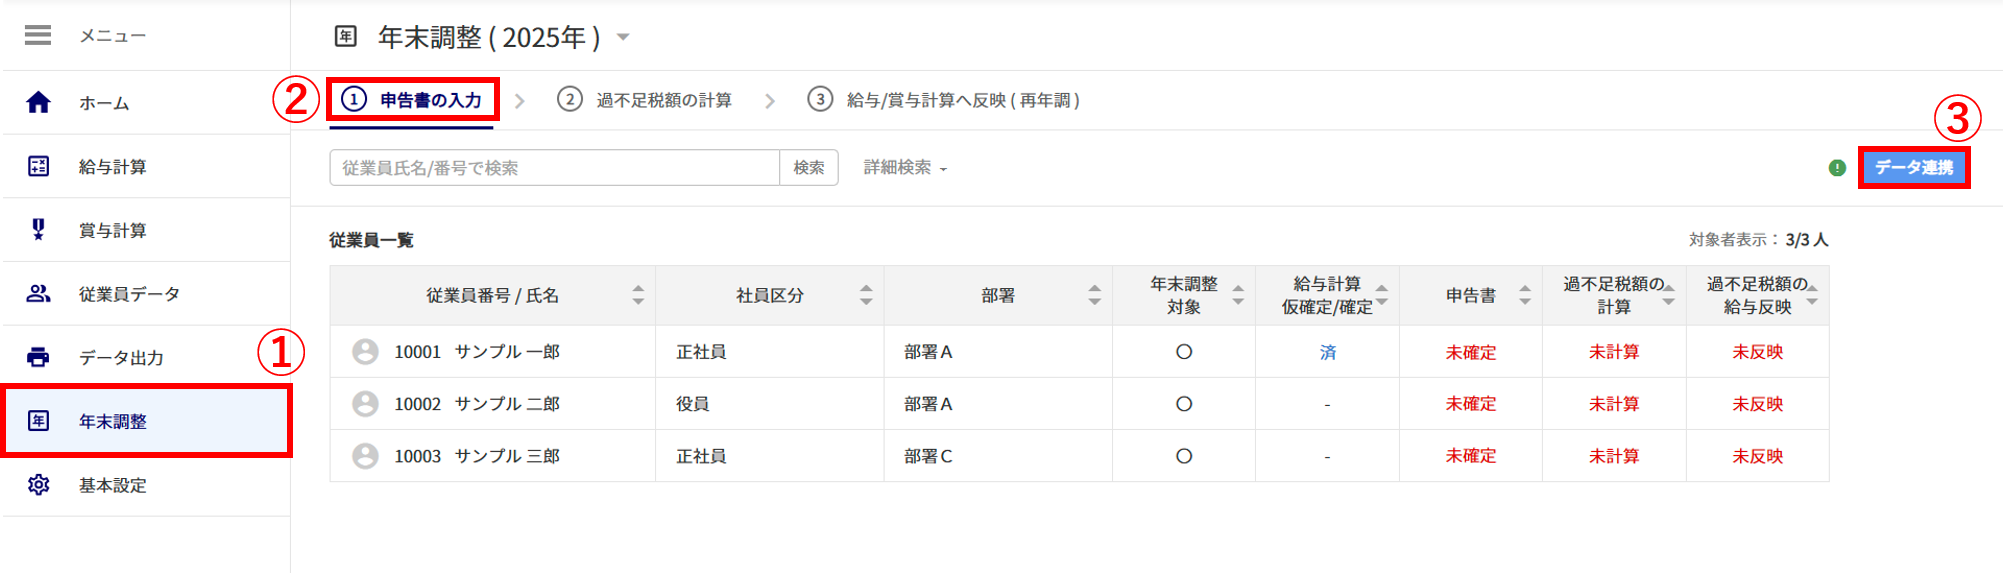
Task: Click the hamburger menu icon
Action: (x=38, y=36)
